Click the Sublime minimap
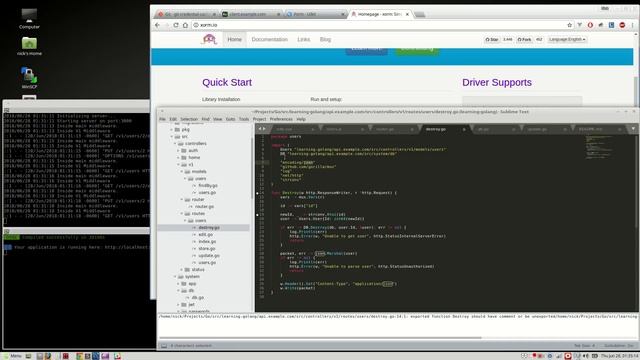 pyautogui.click(x=599, y=147)
